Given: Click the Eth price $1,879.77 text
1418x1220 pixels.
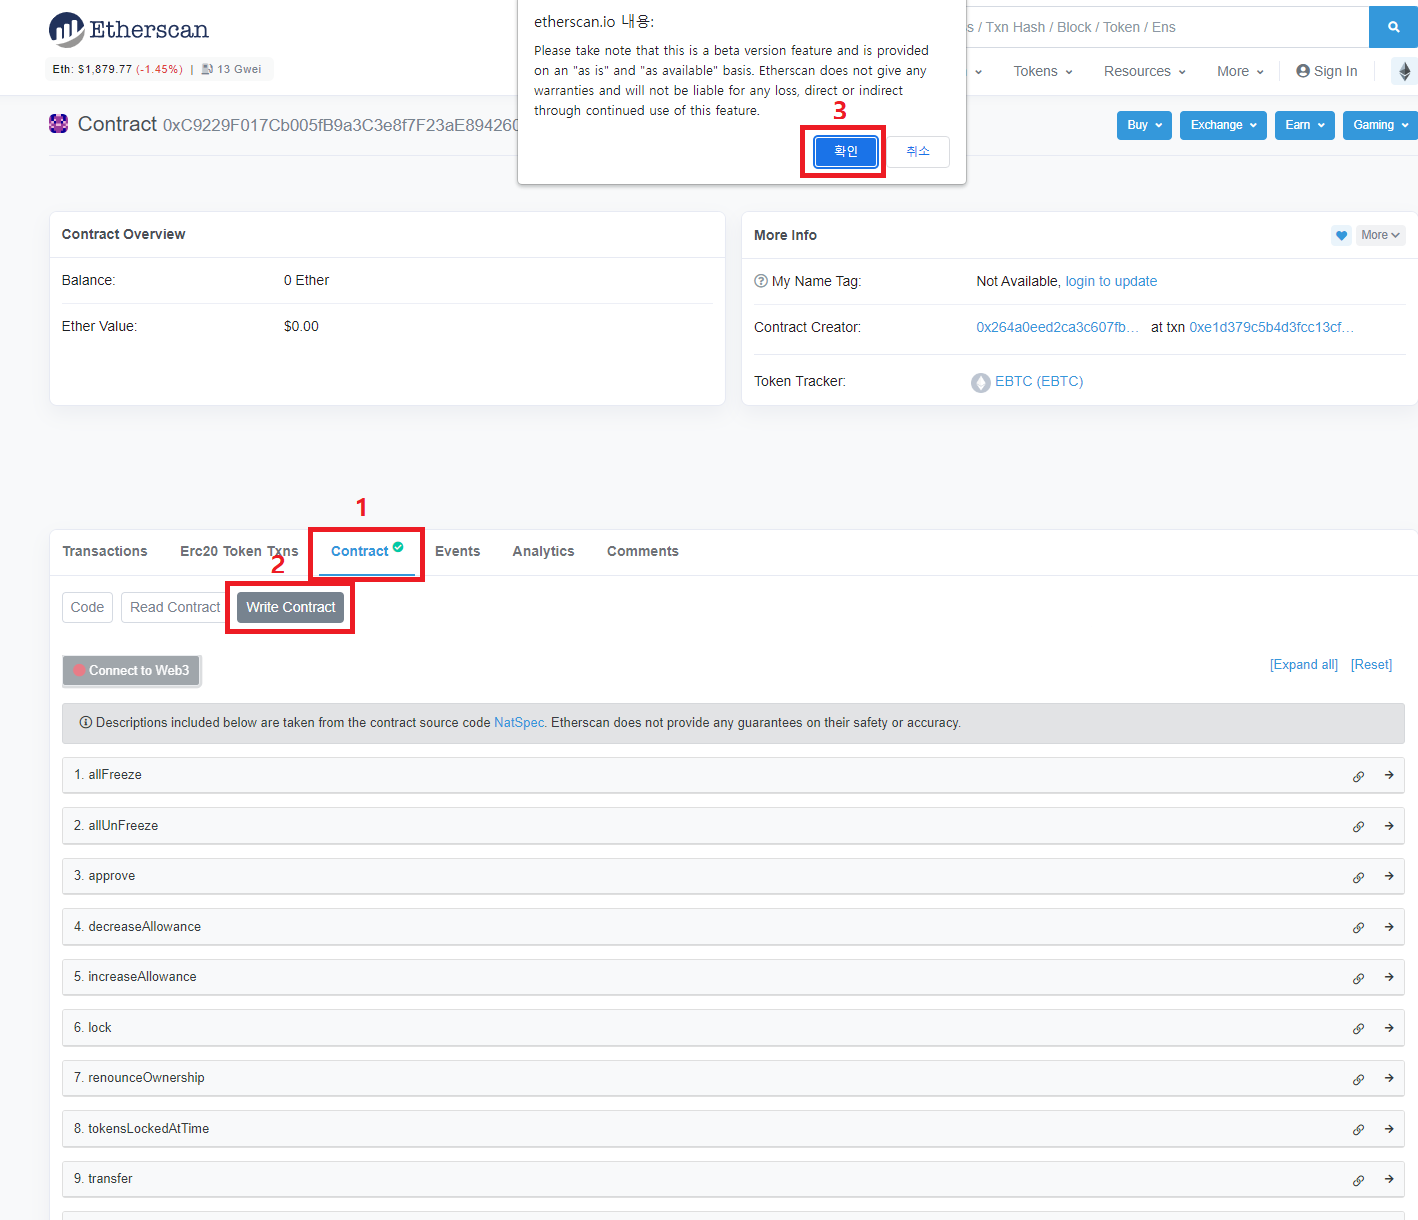Looking at the screenshot, I should [105, 69].
